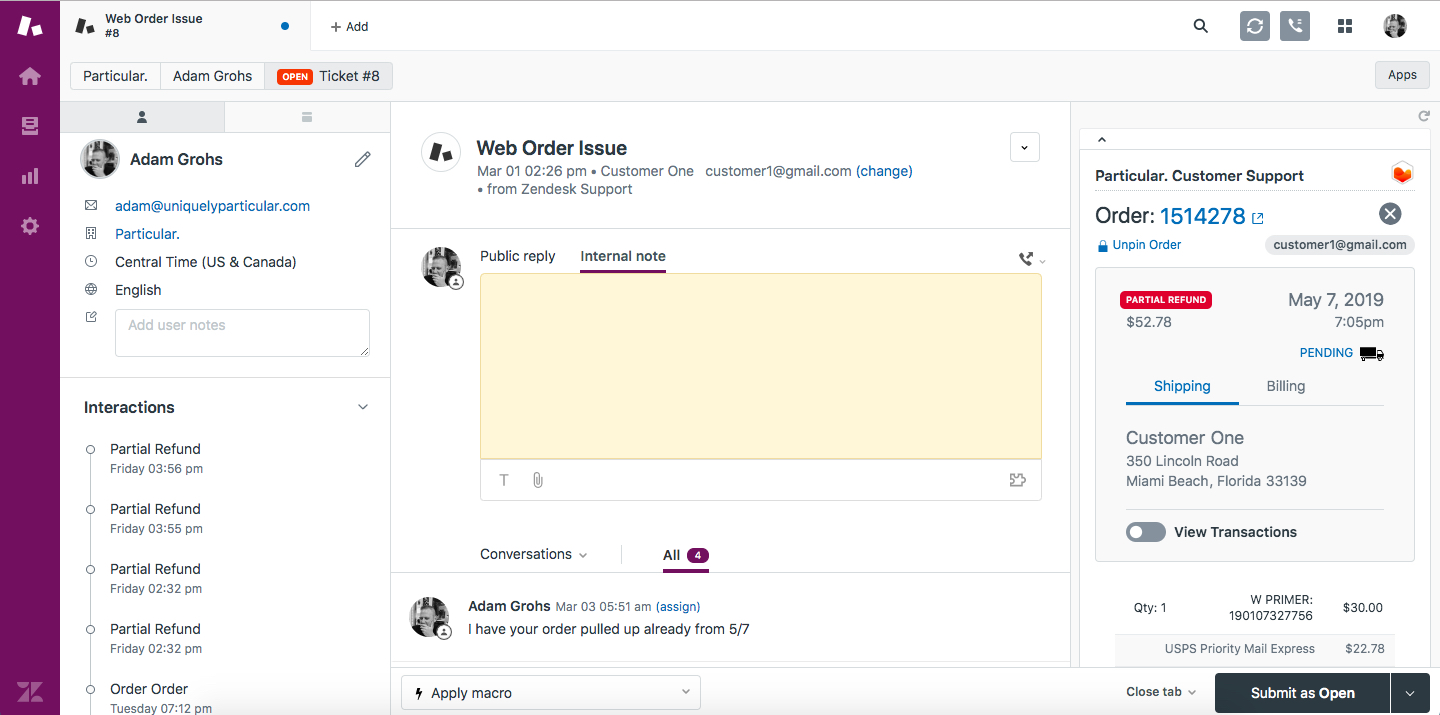Image resolution: width=1440 pixels, height=715 pixels.
Task: Open the Reporting bar-chart icon
Action: pyautogui.click(x=30, y=175)
